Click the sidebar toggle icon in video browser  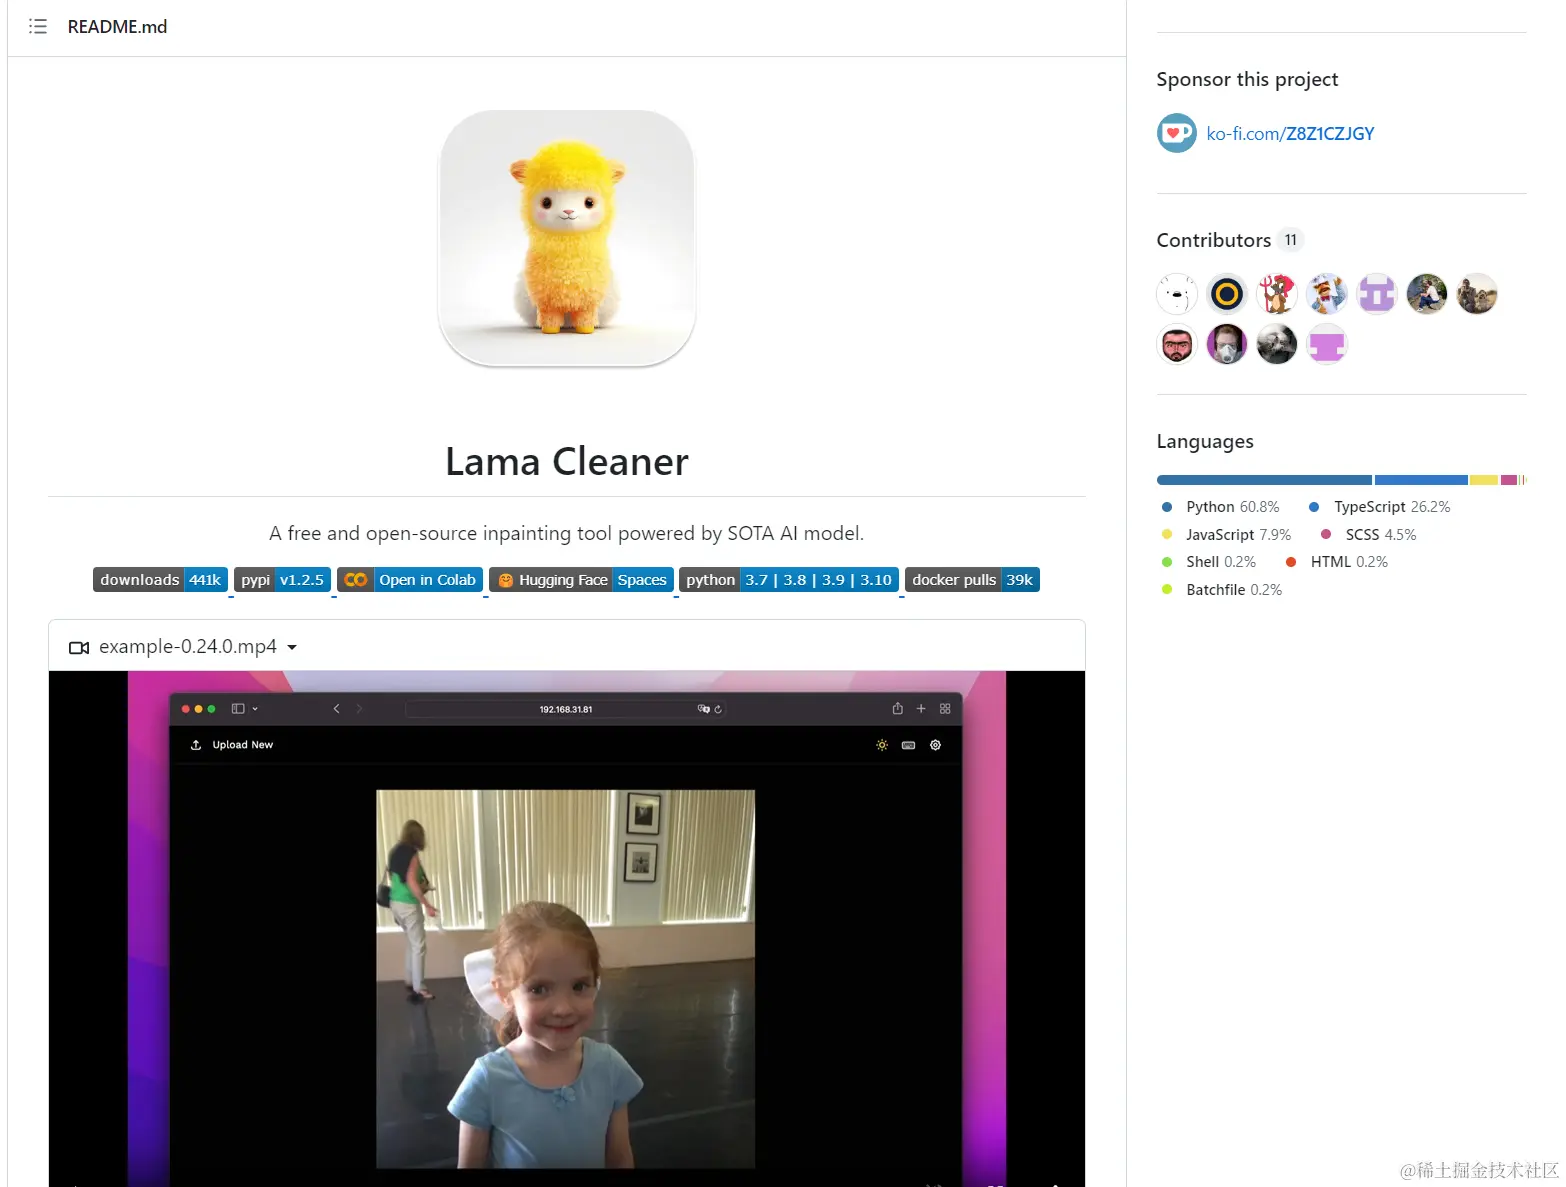238,709
